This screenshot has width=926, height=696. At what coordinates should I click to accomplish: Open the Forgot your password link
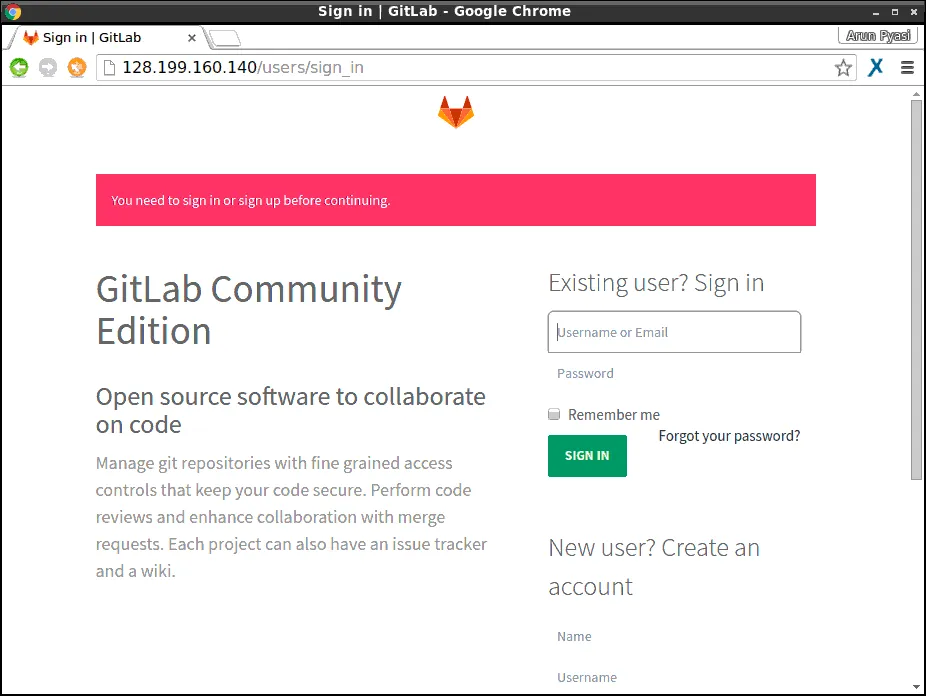[729, 436]
